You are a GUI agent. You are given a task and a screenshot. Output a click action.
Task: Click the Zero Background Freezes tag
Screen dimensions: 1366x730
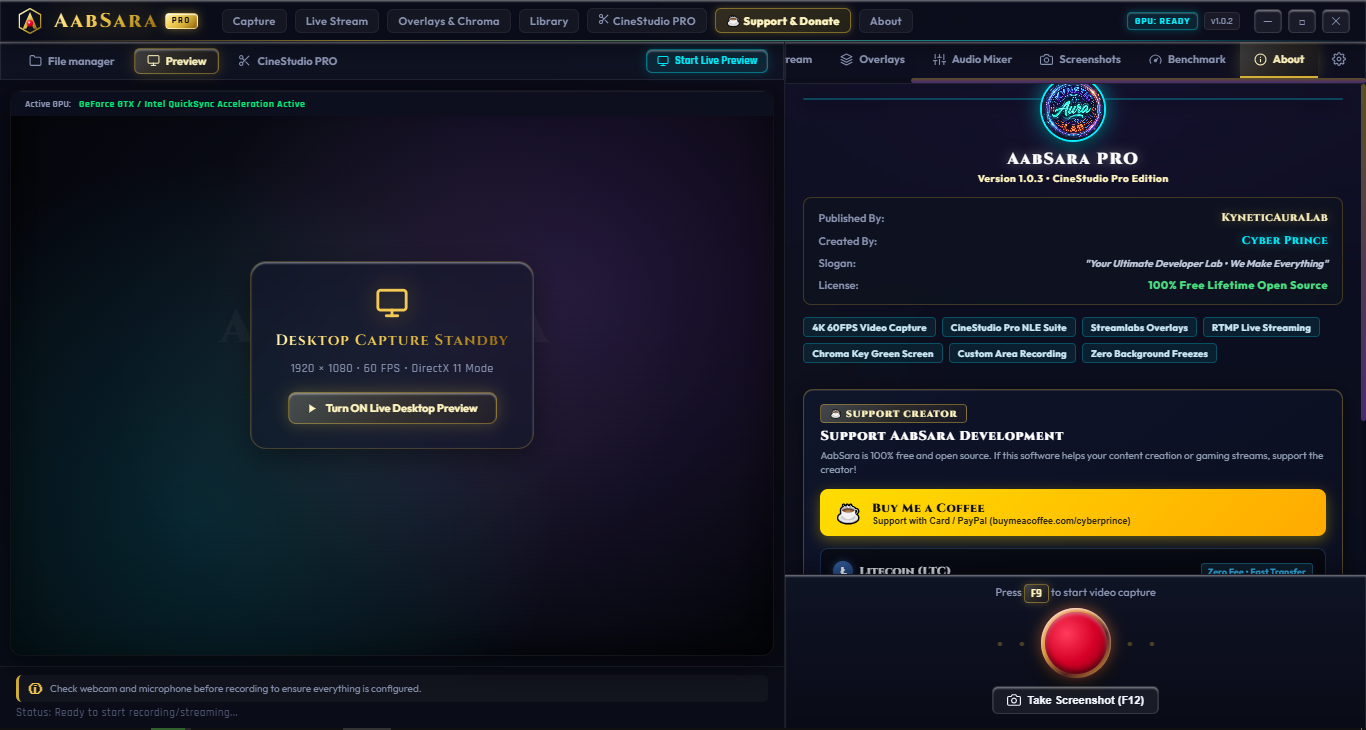tap(1149, 353)
